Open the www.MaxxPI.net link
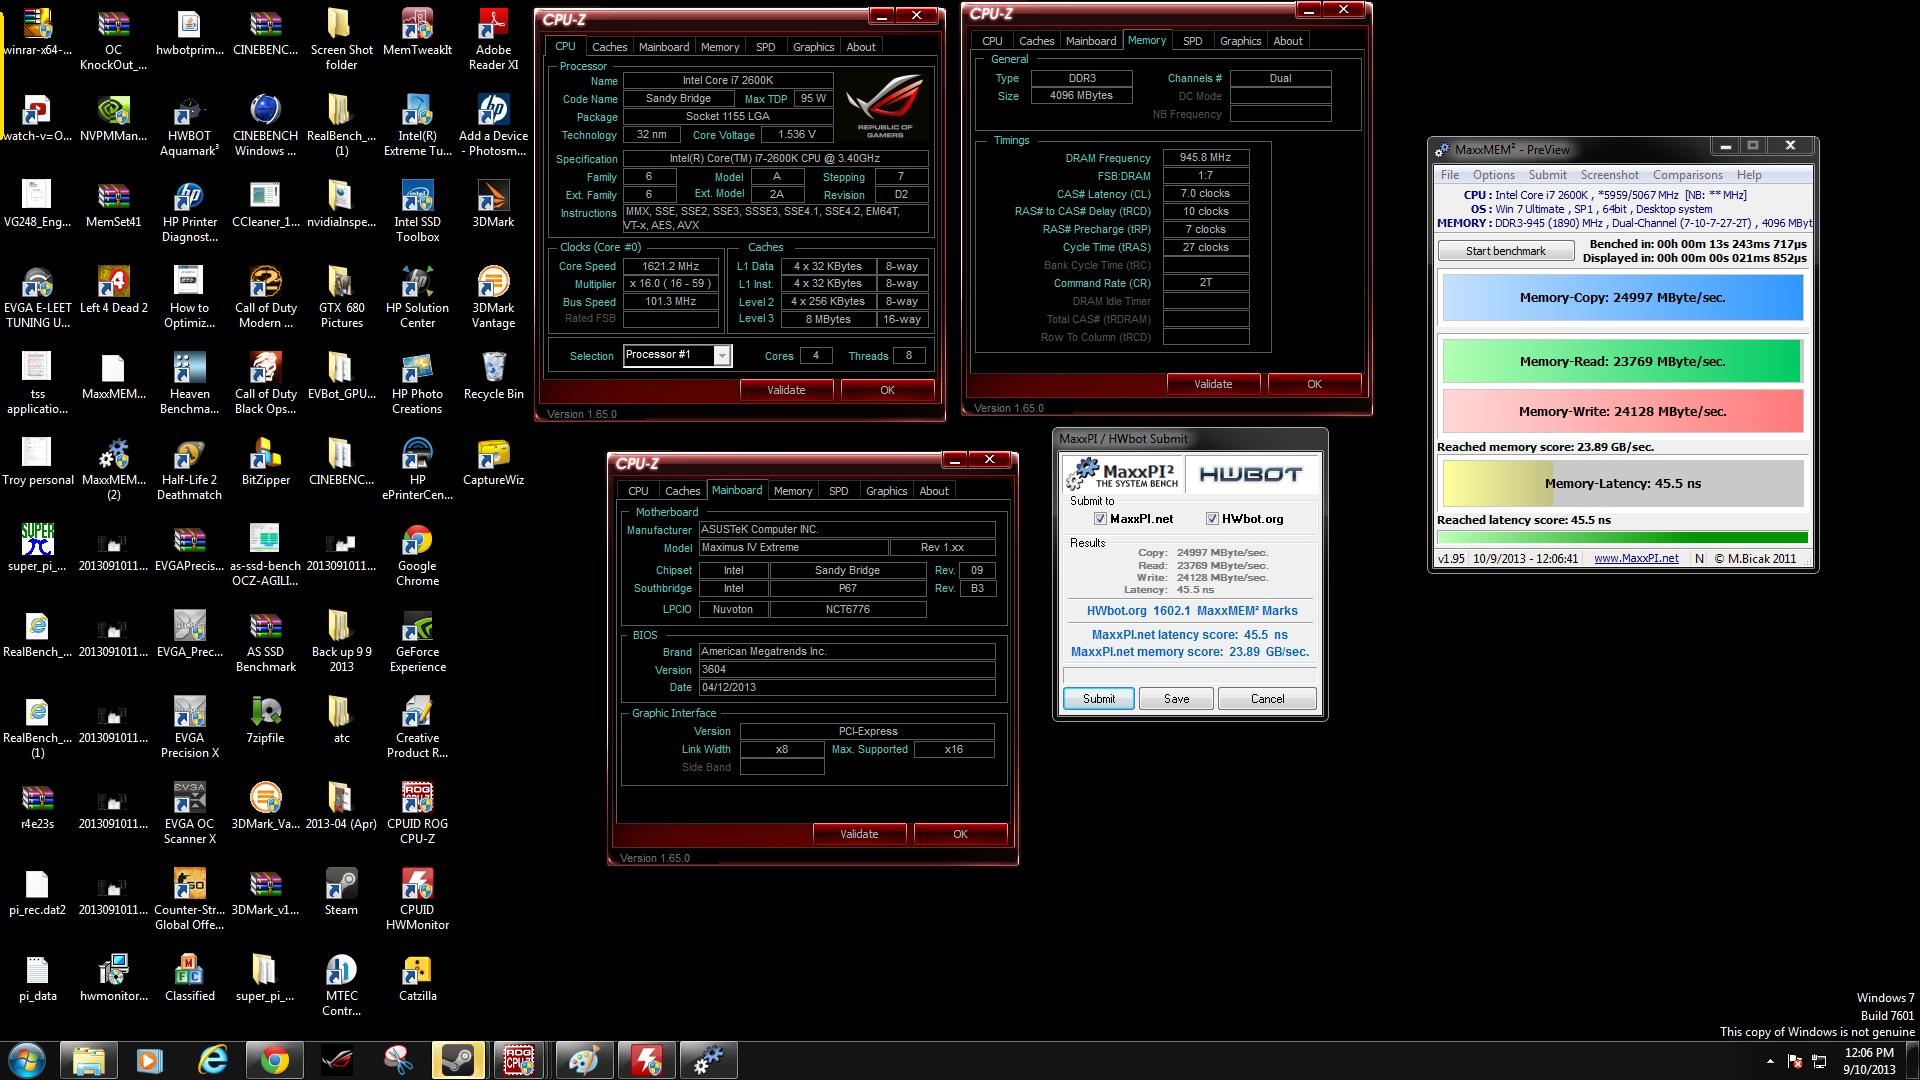Screen dimensions: 1920x1080 (1636, 559)
